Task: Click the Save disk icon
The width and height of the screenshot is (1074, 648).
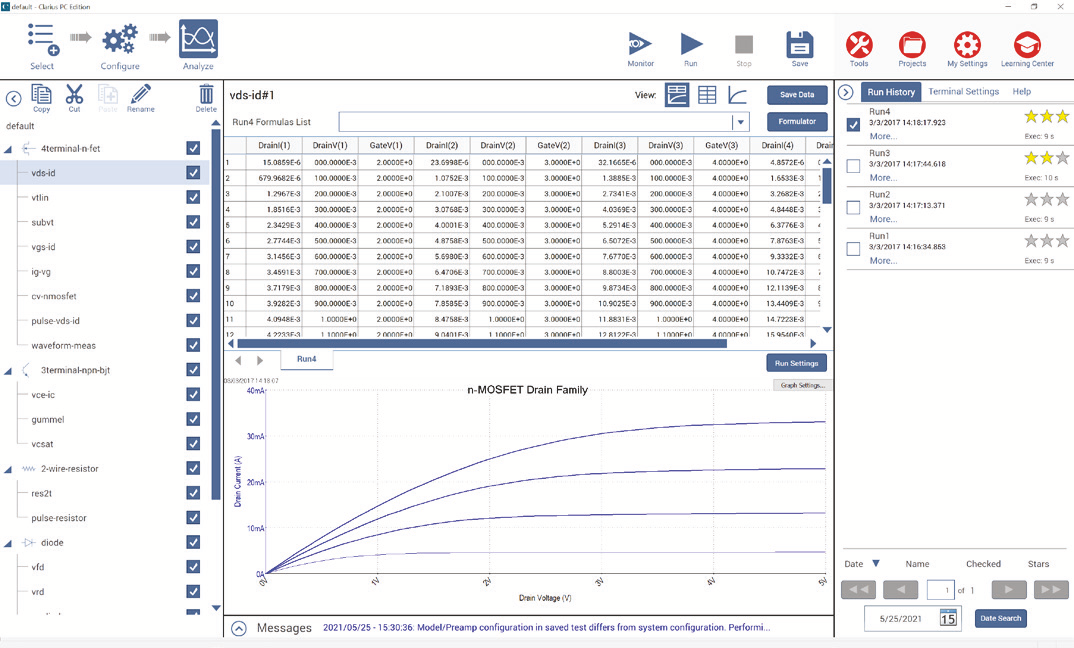Action: pos(799,44)
